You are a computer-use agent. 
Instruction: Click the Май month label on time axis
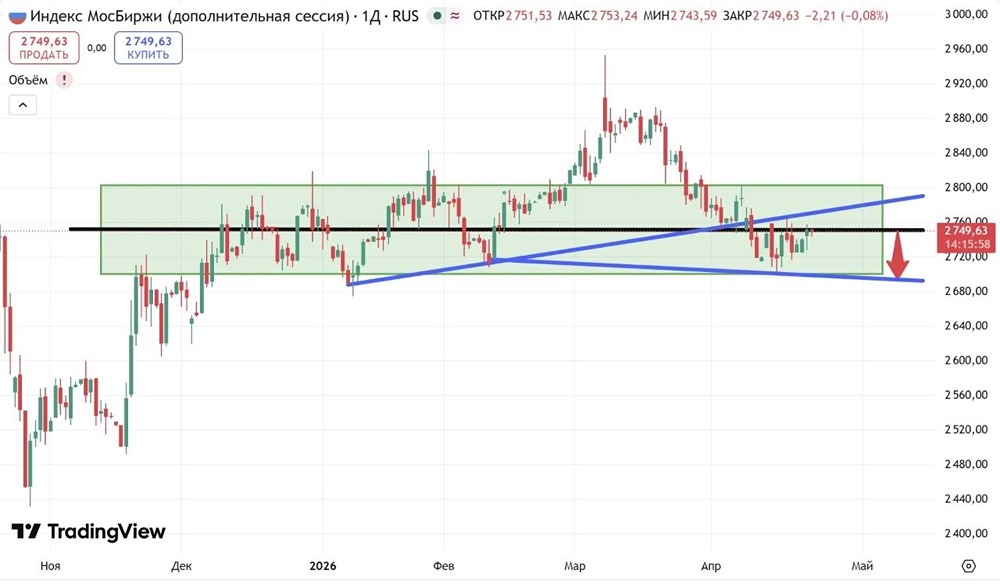tap(862, 566)
